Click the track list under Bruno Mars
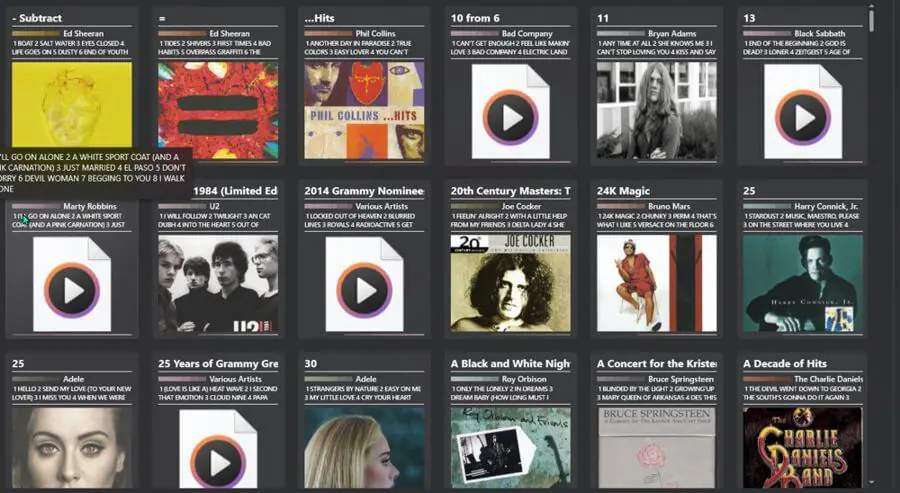Image resolution: width=900 pixels, height=493 pixels. coord(657,220)
